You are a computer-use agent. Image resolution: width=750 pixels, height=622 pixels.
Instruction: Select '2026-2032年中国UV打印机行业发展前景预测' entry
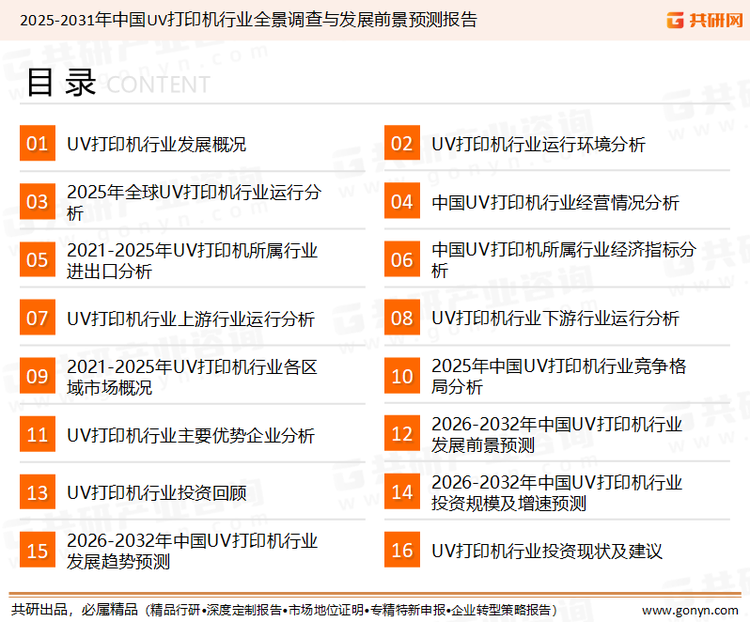click(557, 434)
